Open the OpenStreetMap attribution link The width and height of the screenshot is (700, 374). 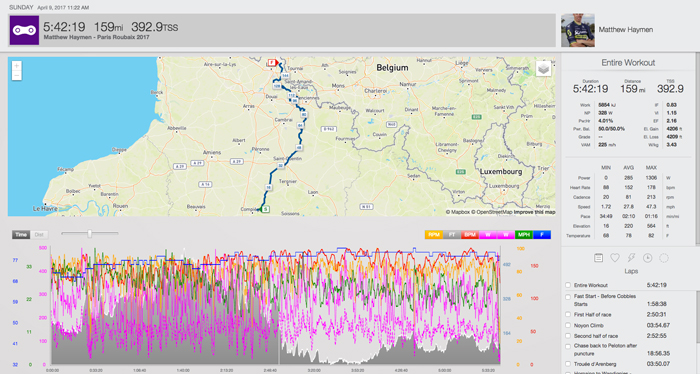pos(492,212)
